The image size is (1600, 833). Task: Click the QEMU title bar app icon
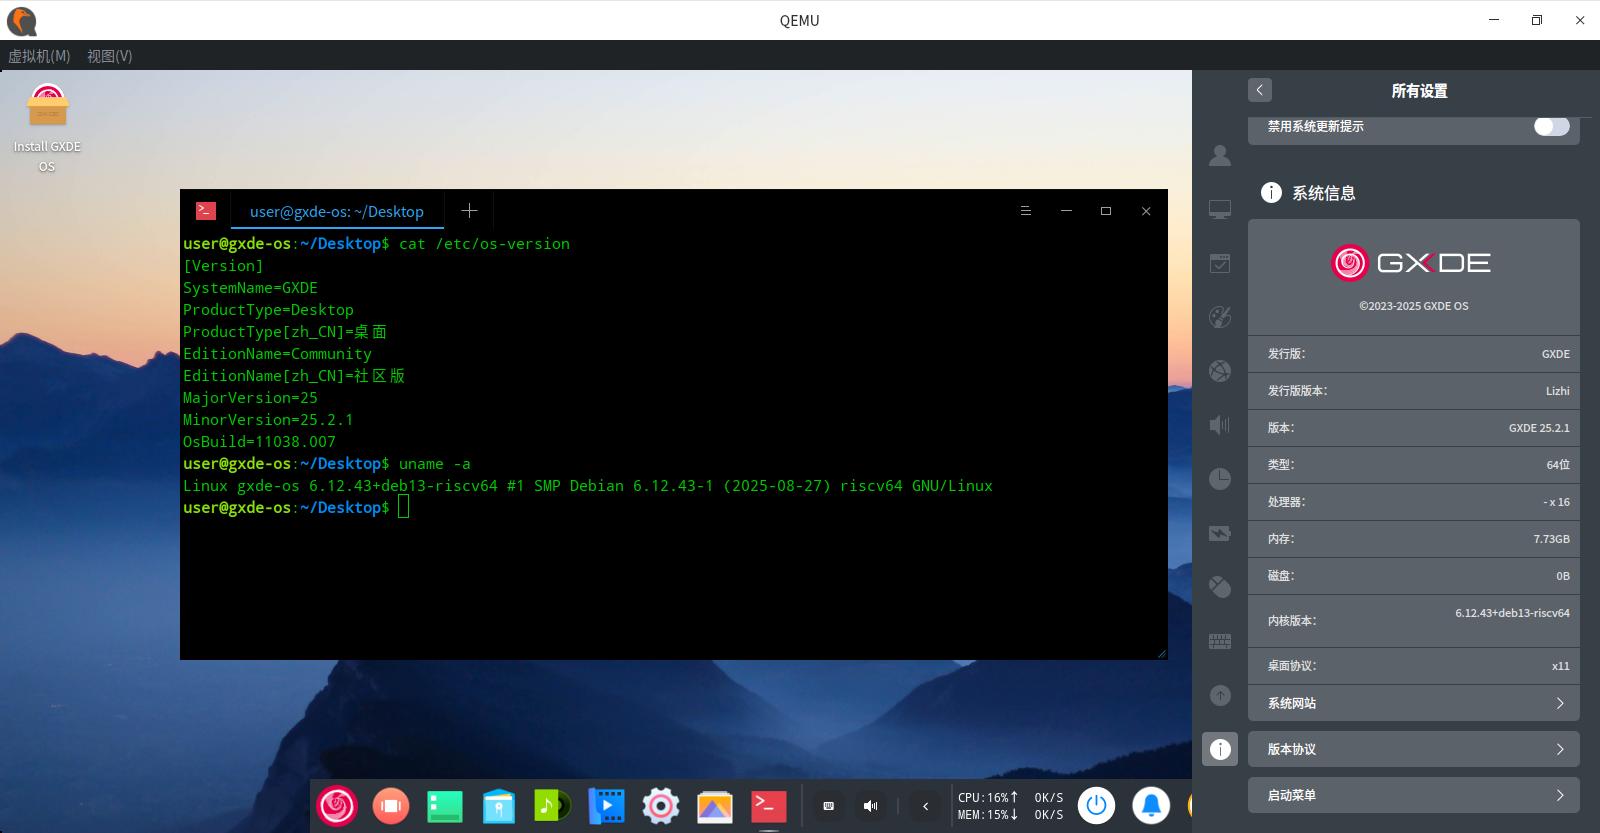(x=21, y=20)
